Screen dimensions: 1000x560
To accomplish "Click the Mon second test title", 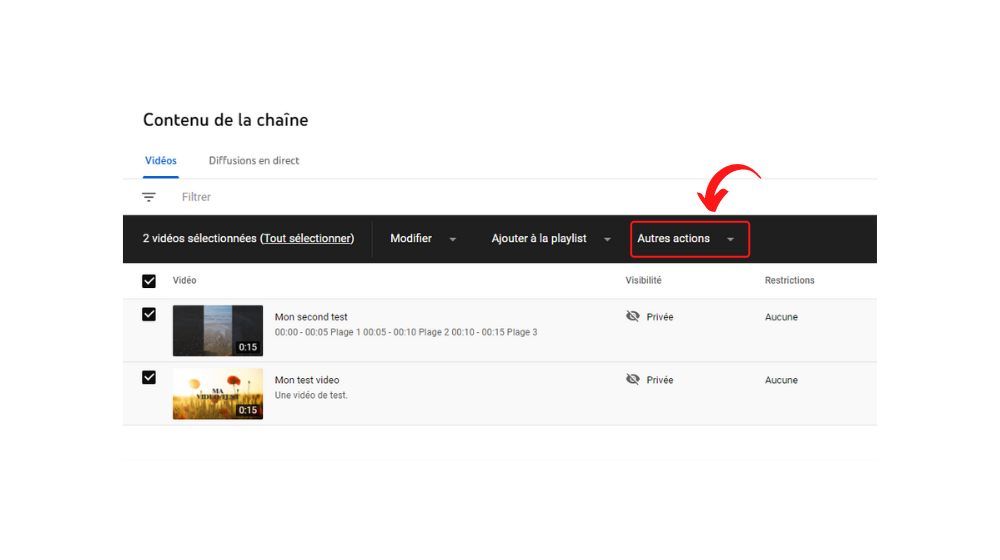I will tap(311, 317).
